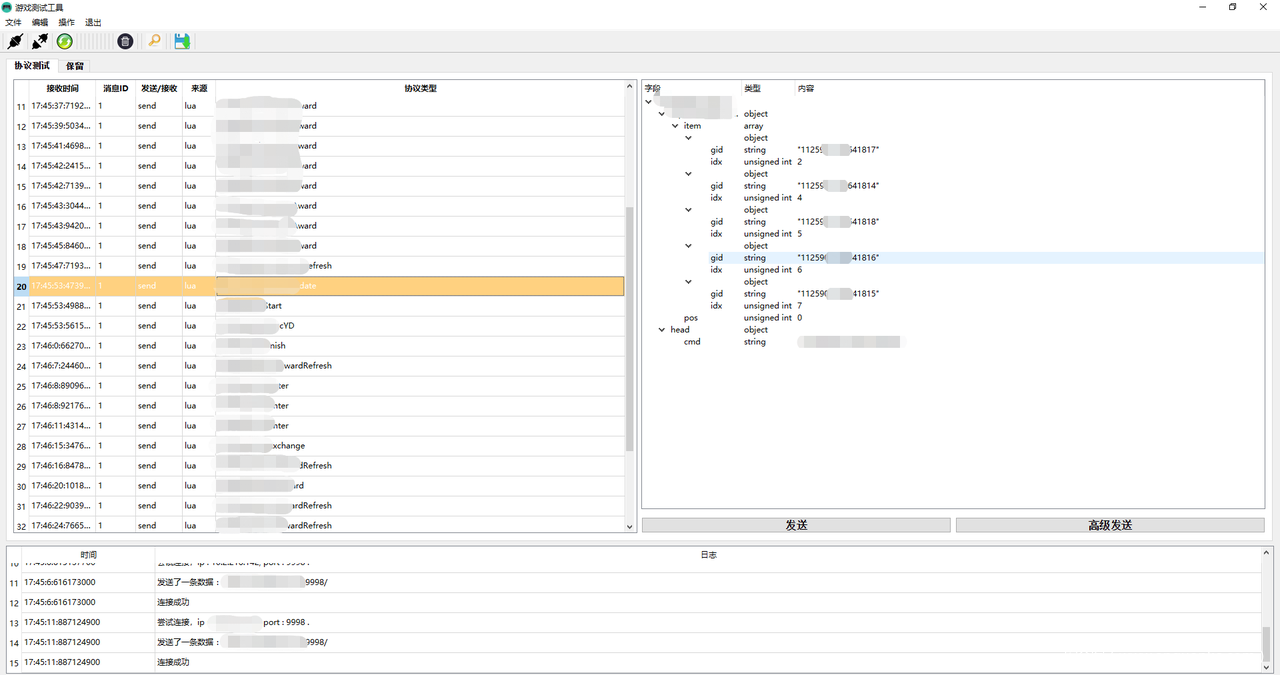Click the 接收时间 column header
Screen dimensions: 1280x675
[x=62, y=88]
